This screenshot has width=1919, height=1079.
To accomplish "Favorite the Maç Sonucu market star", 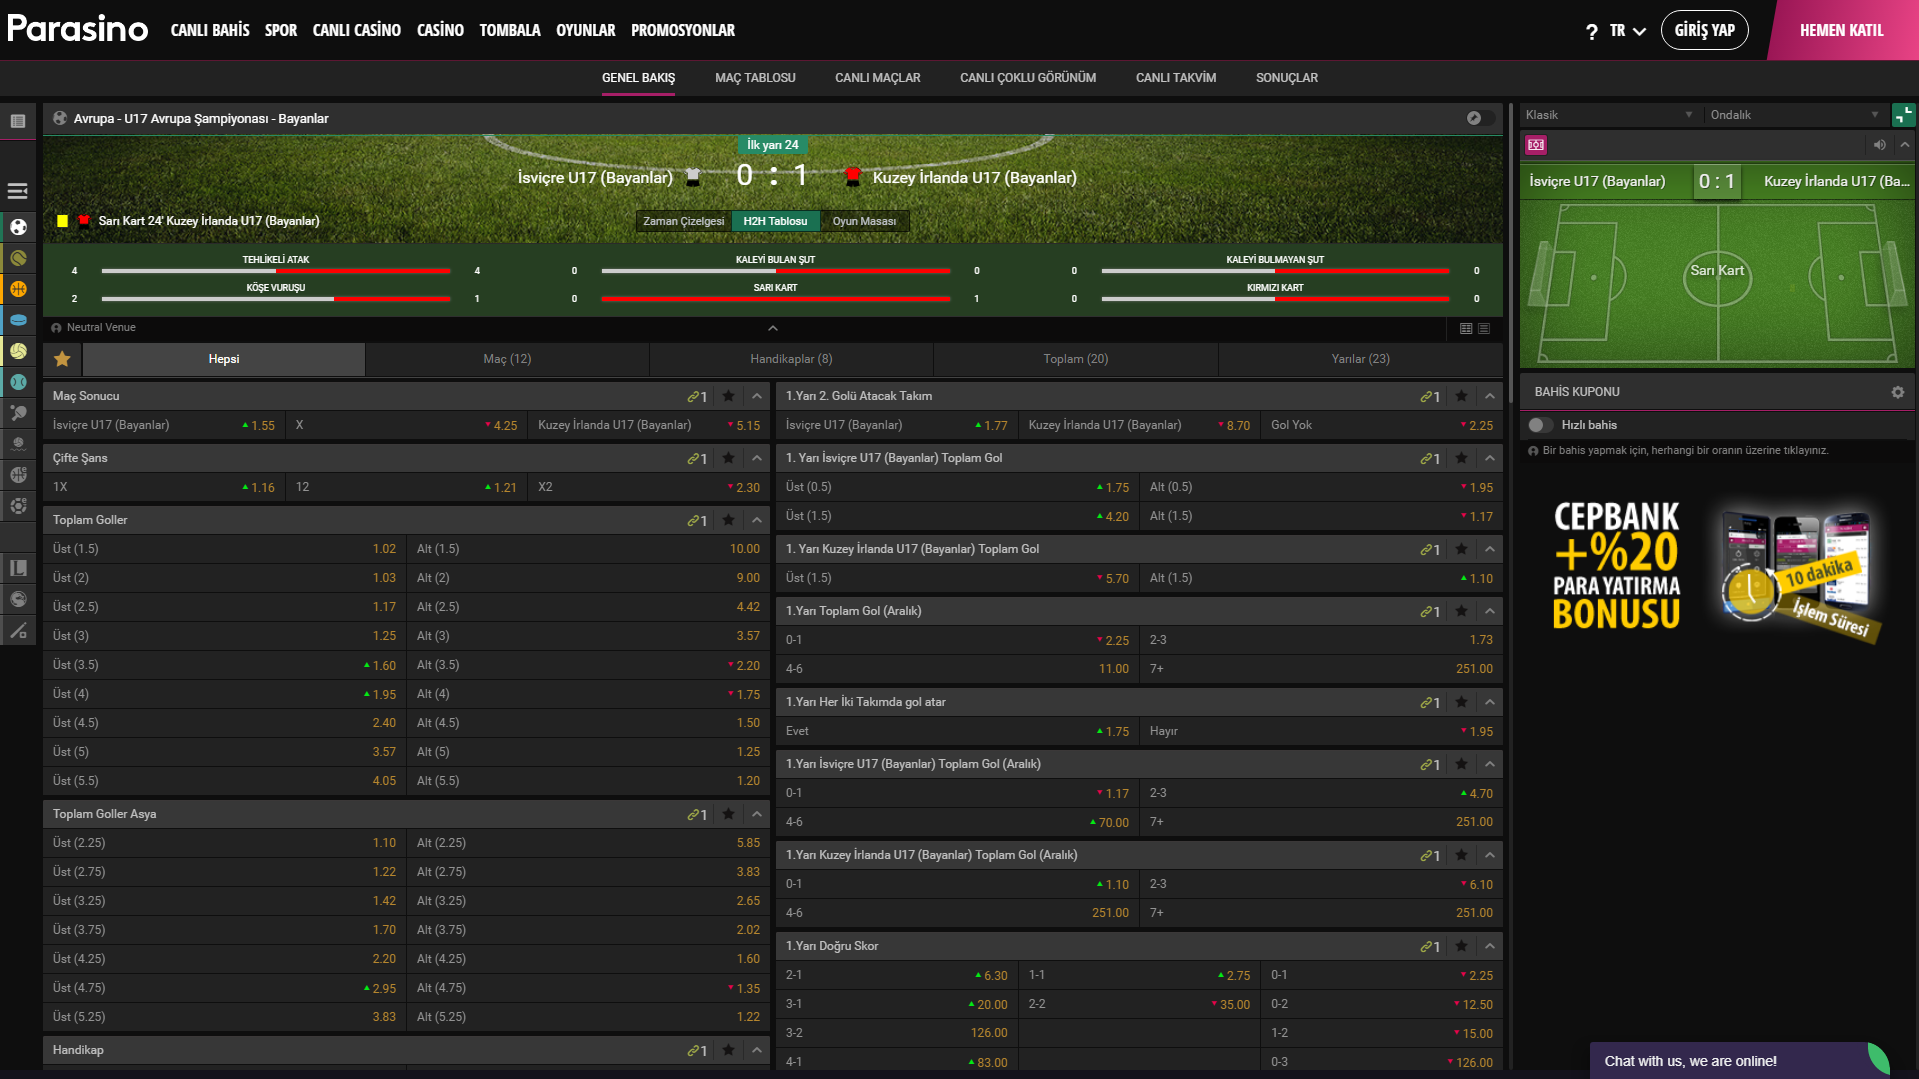I will 728,396.
